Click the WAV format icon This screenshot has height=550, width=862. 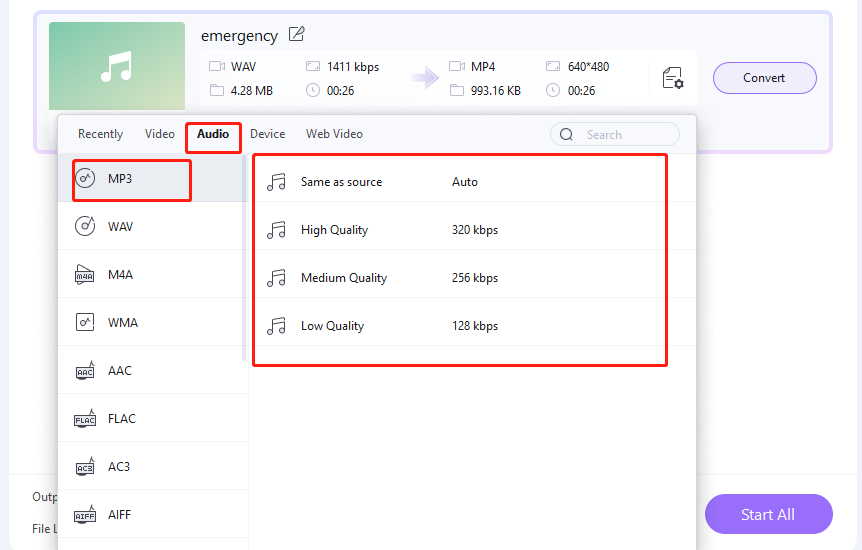(85, 226)
